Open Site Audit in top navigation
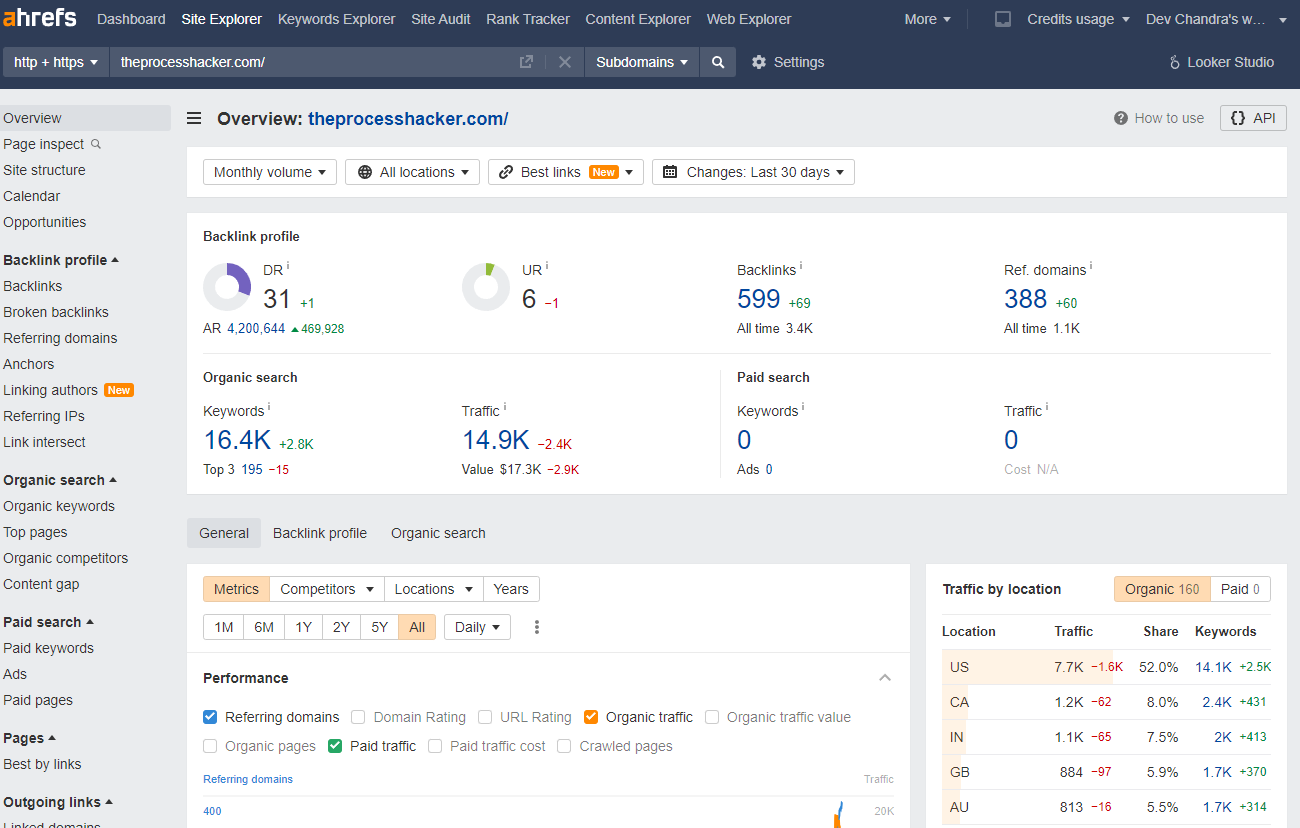Screen dimensions: 1300x828 (x=441, y=19)
